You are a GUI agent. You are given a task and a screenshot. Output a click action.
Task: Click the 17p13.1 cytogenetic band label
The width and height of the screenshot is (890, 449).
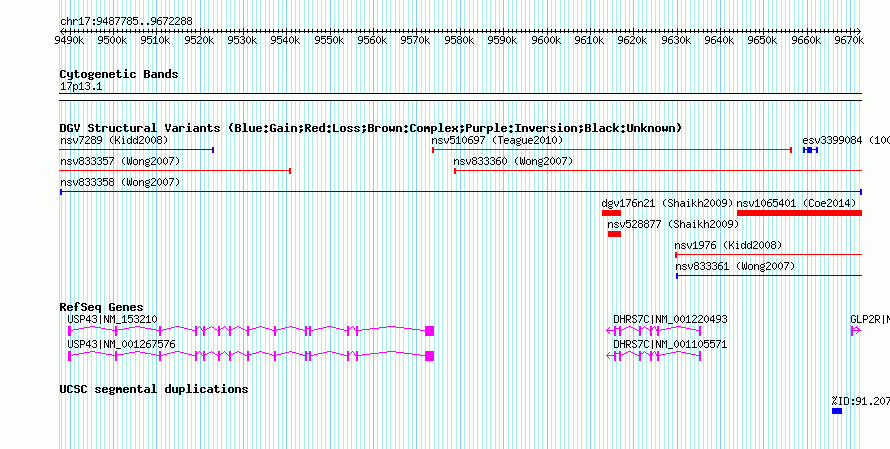(x=81, y=87)
